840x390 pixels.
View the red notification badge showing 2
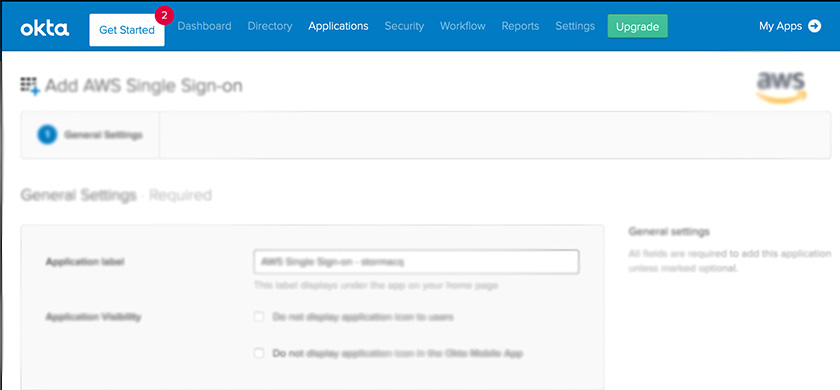pos(164,16)
